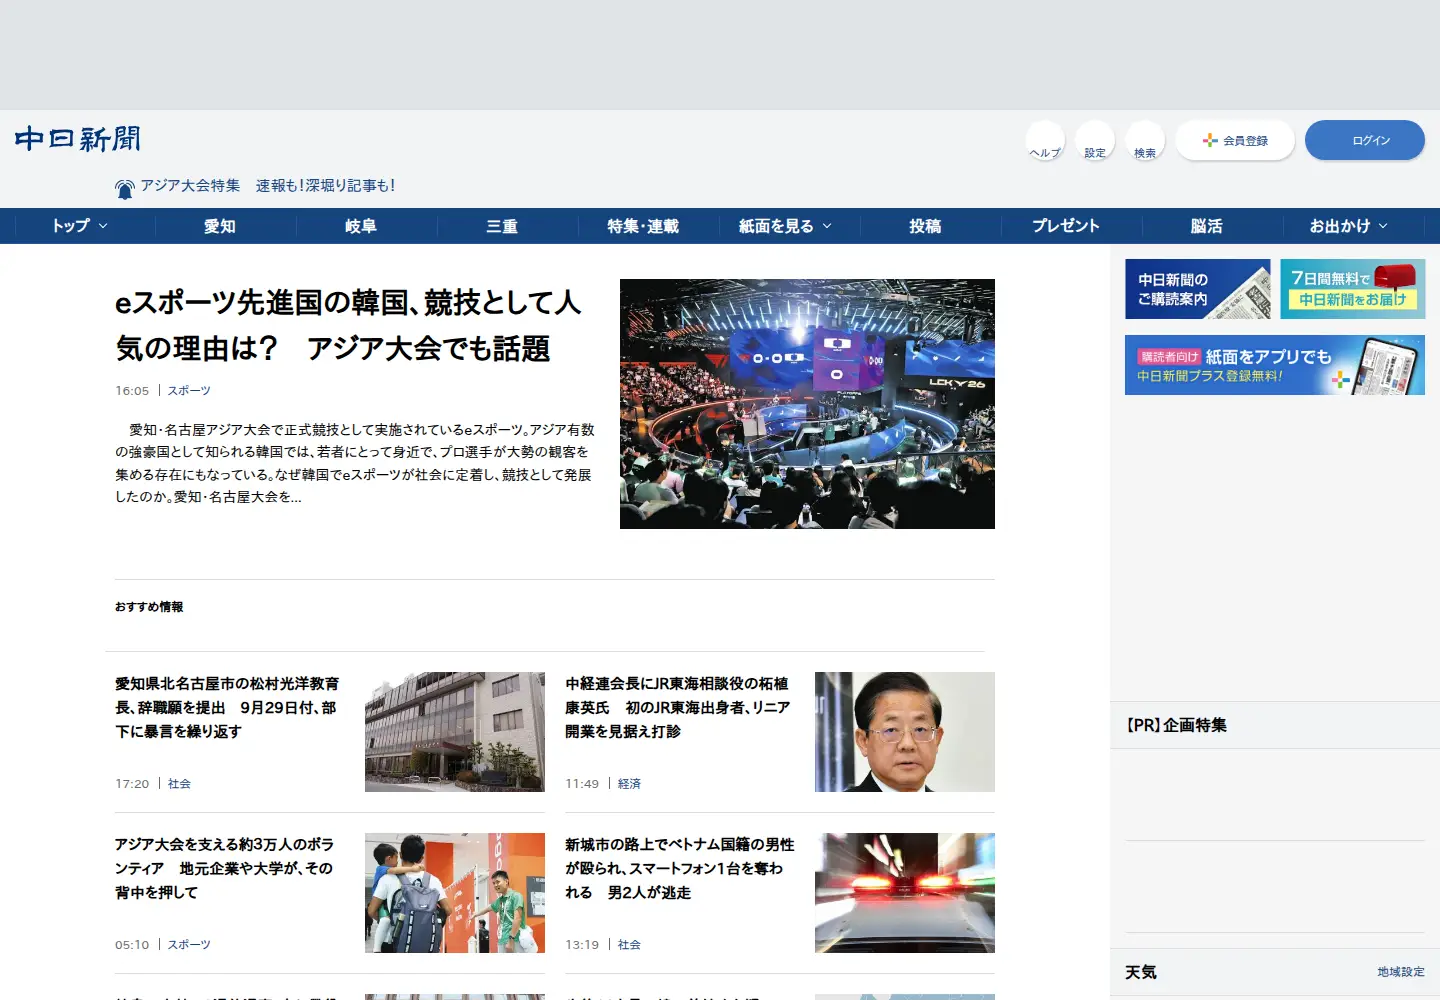Image resolution: width=1440 pixels, height=1000 pixels.
Task: Click the 【PR】企画特集 heading
Action: pyautogui.click(x=1176, y=725)
